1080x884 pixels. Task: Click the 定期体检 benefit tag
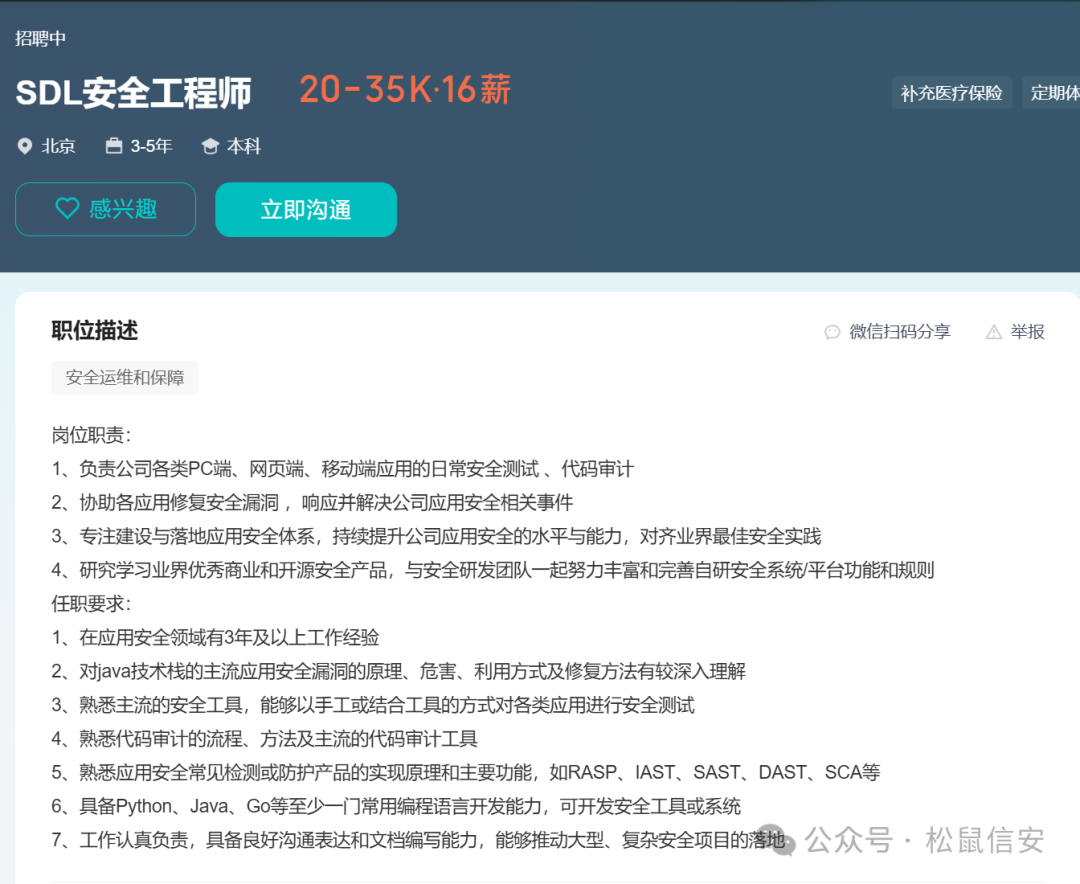pos(1053,91)
